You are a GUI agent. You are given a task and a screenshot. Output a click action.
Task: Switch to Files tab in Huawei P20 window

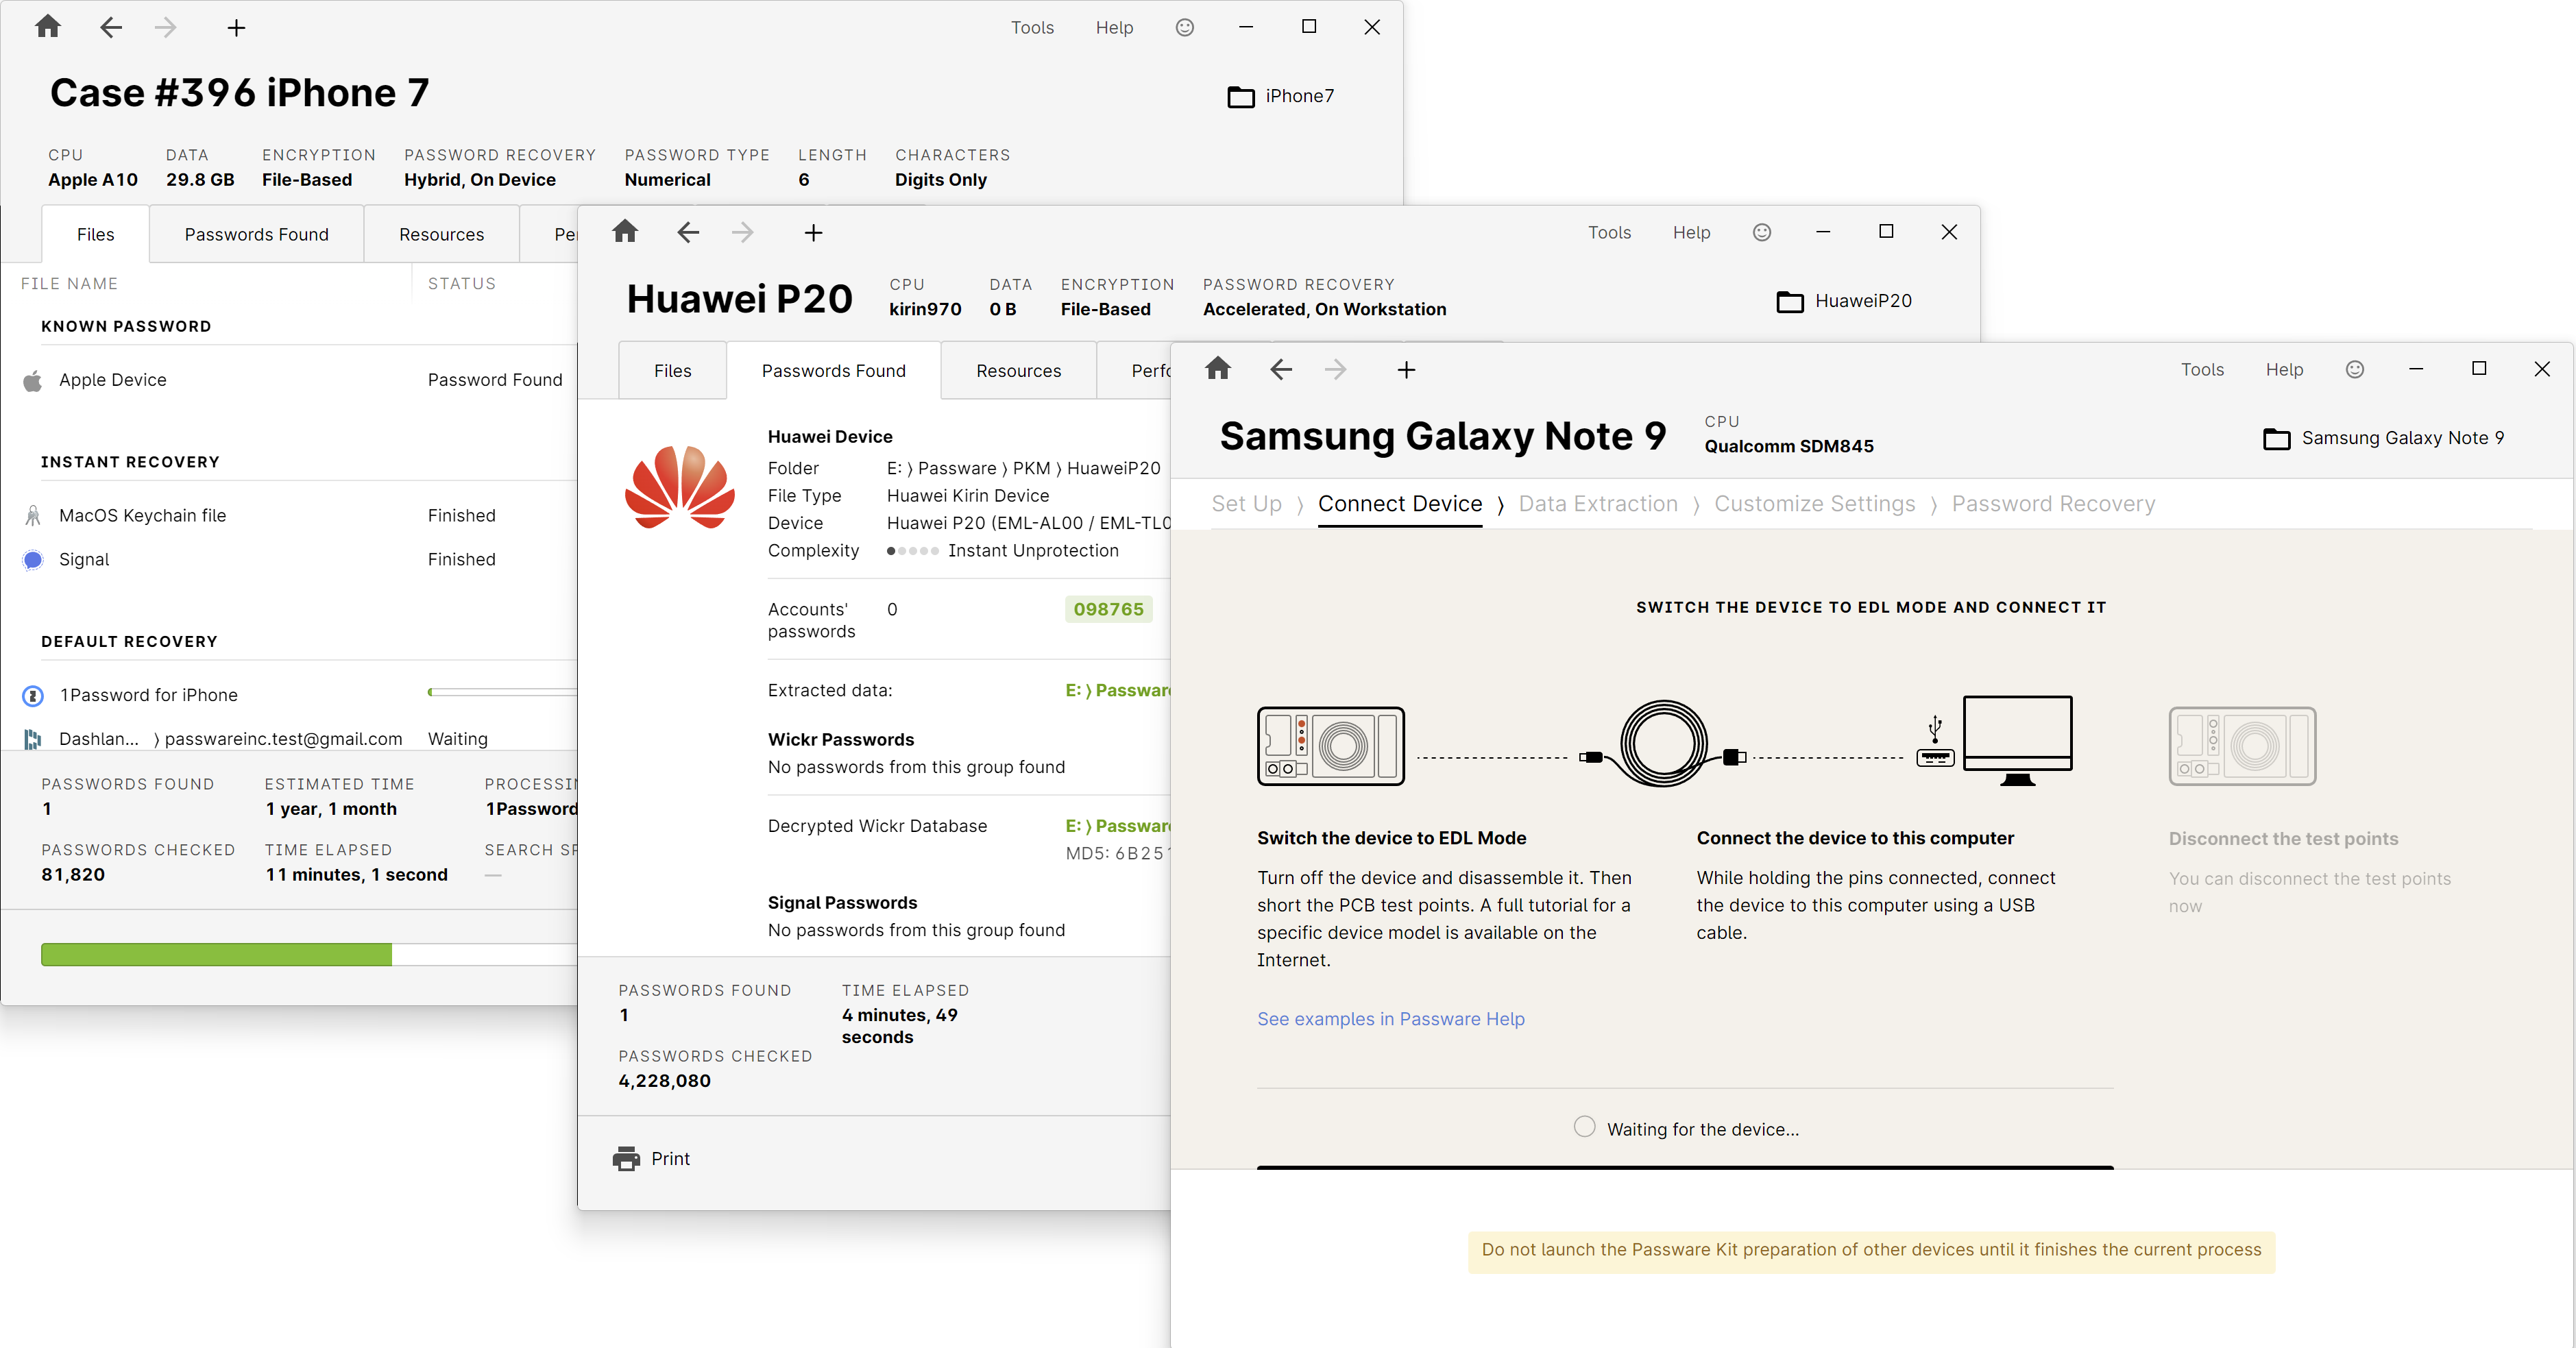point(672,371)
